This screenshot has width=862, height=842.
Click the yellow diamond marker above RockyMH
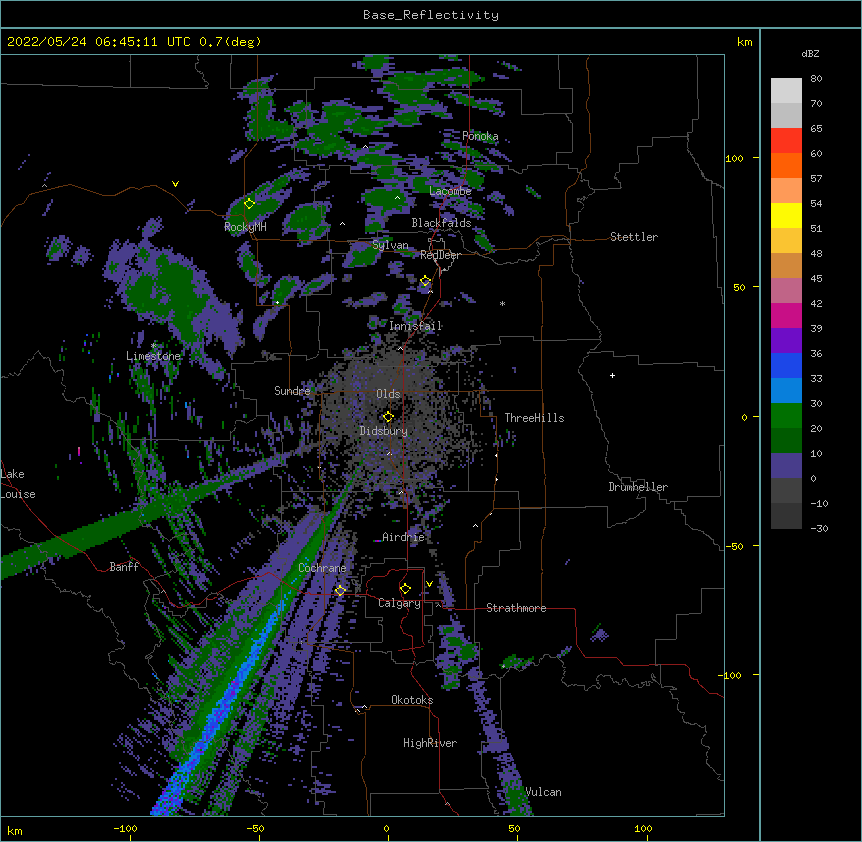(249, 204)
